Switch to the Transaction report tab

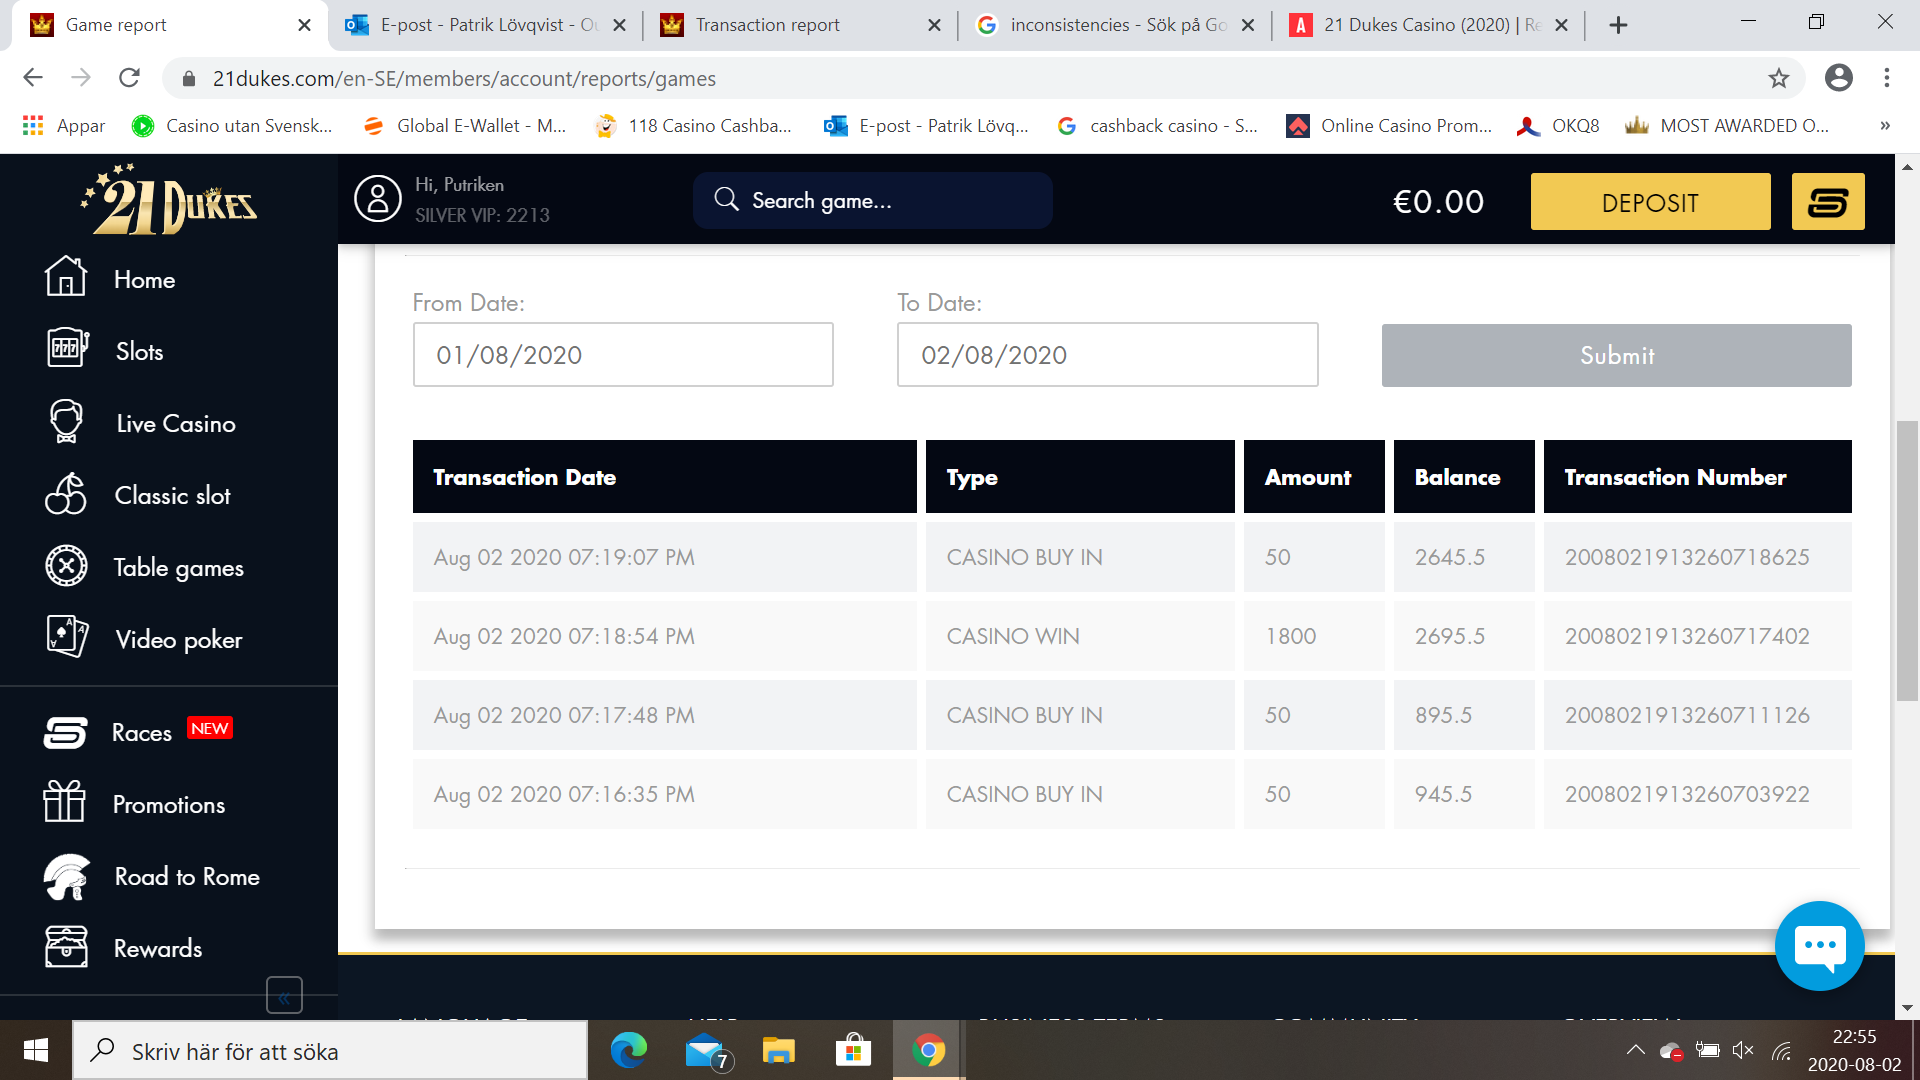click(x=801, y=25)
